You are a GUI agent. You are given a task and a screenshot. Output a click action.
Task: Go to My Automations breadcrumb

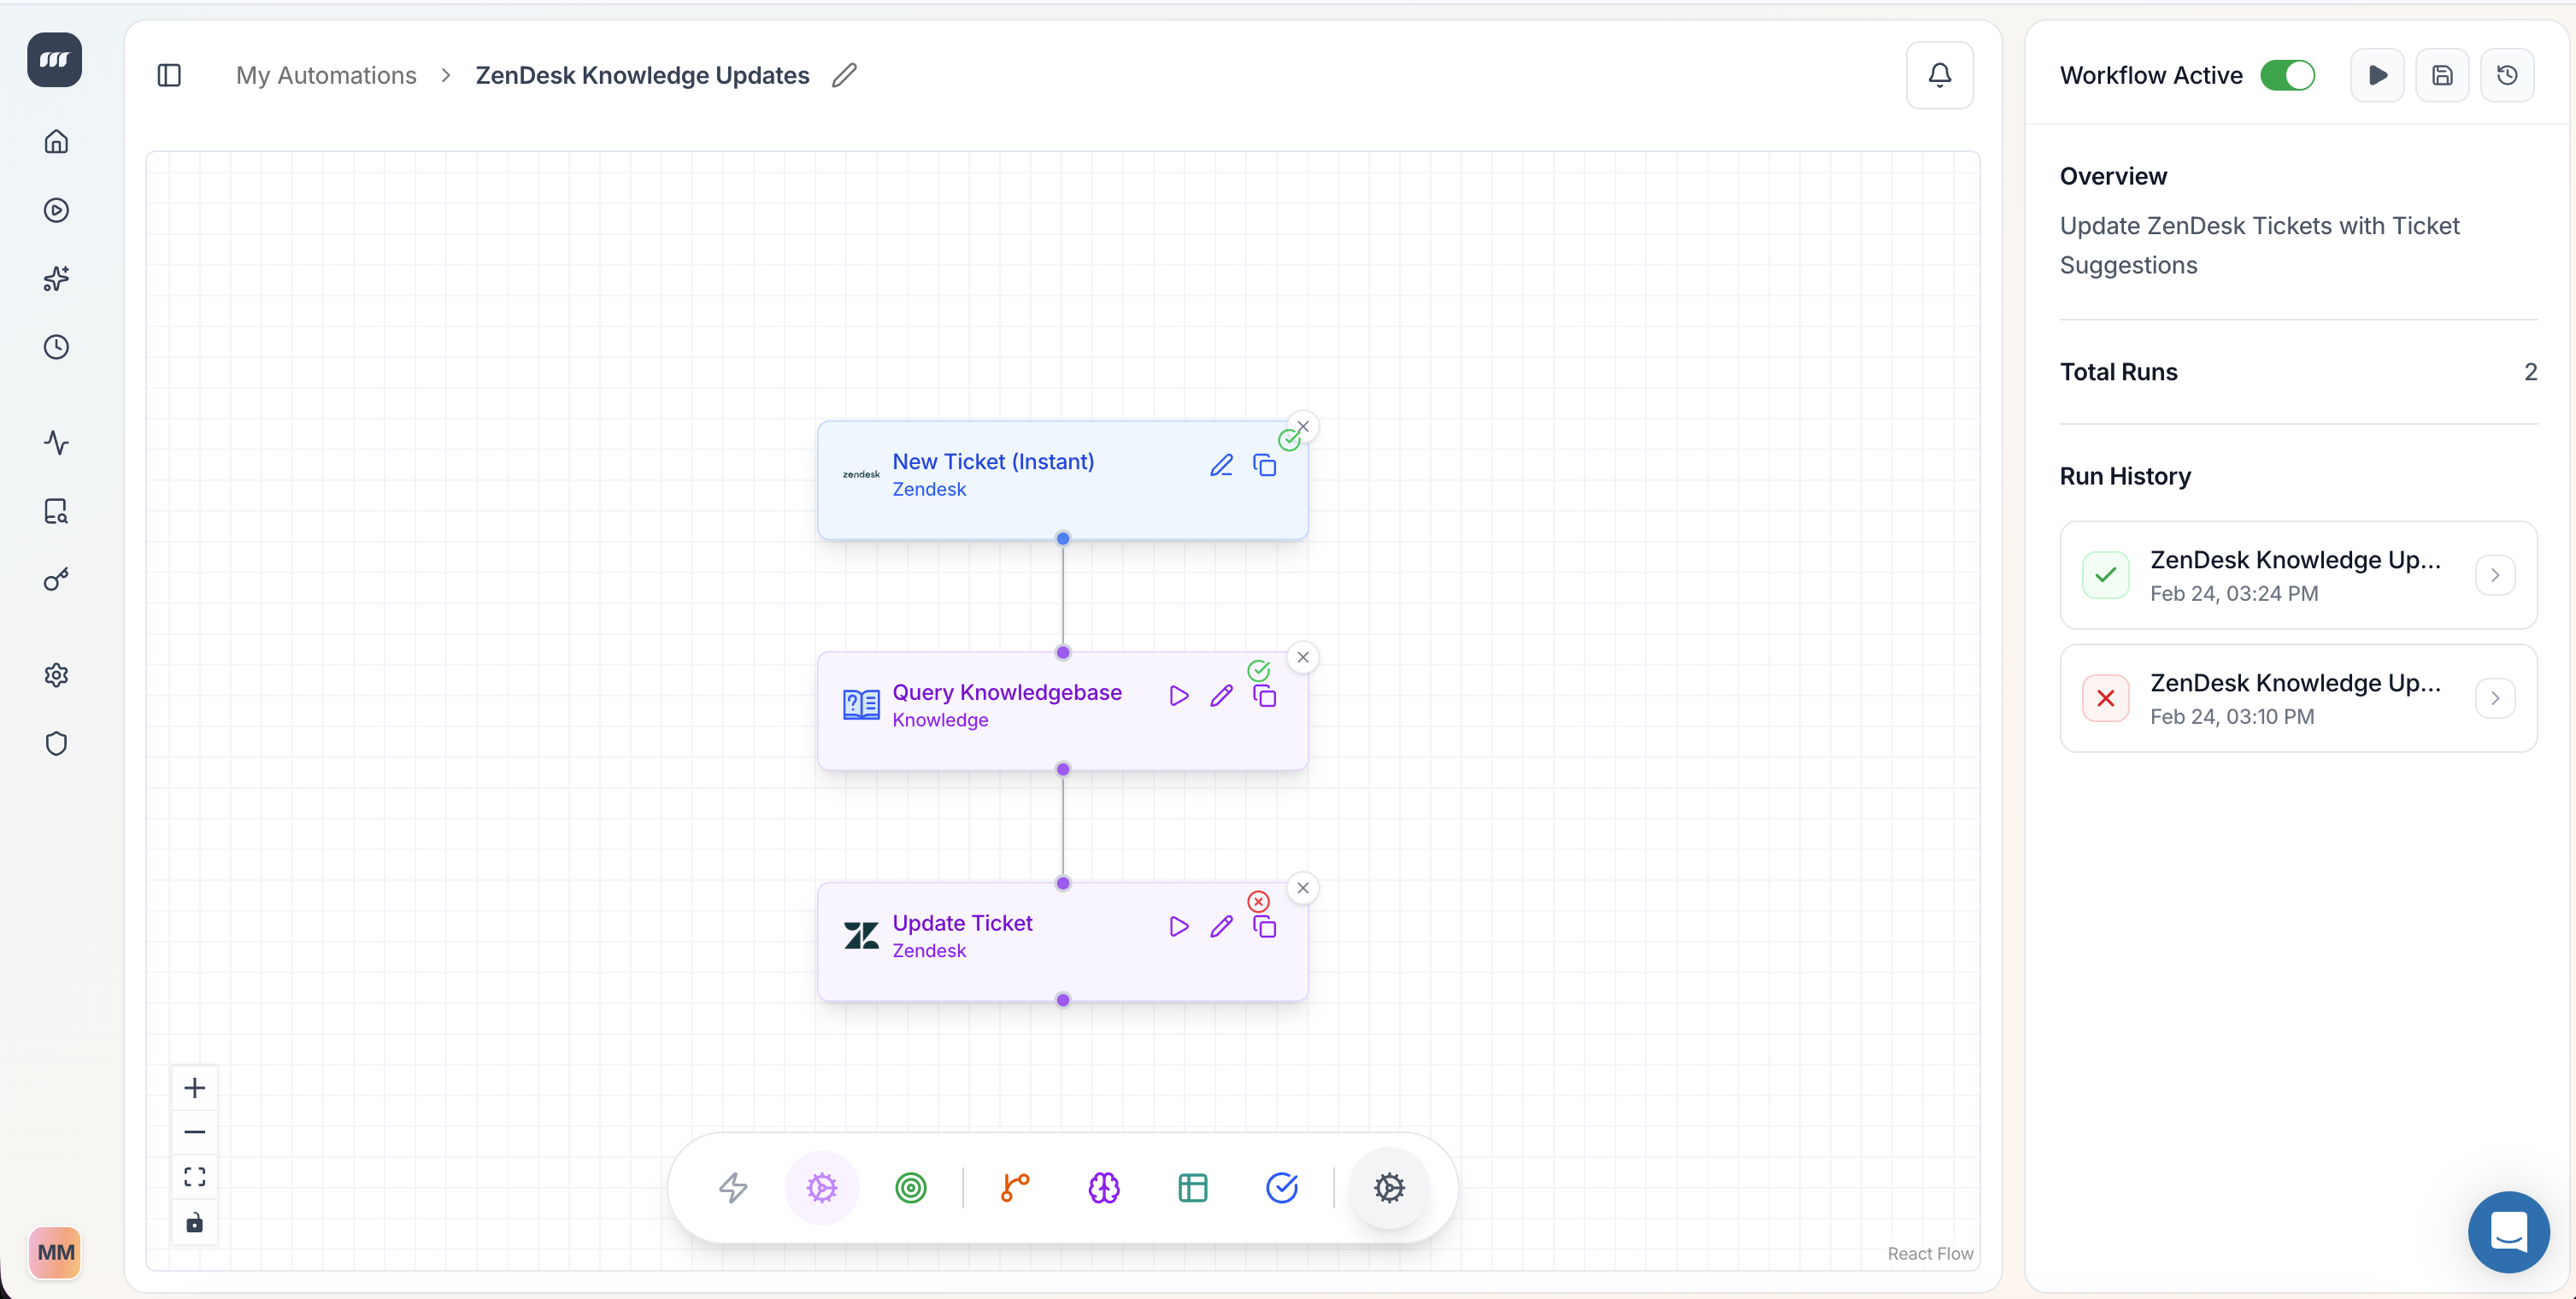[326, 75]
